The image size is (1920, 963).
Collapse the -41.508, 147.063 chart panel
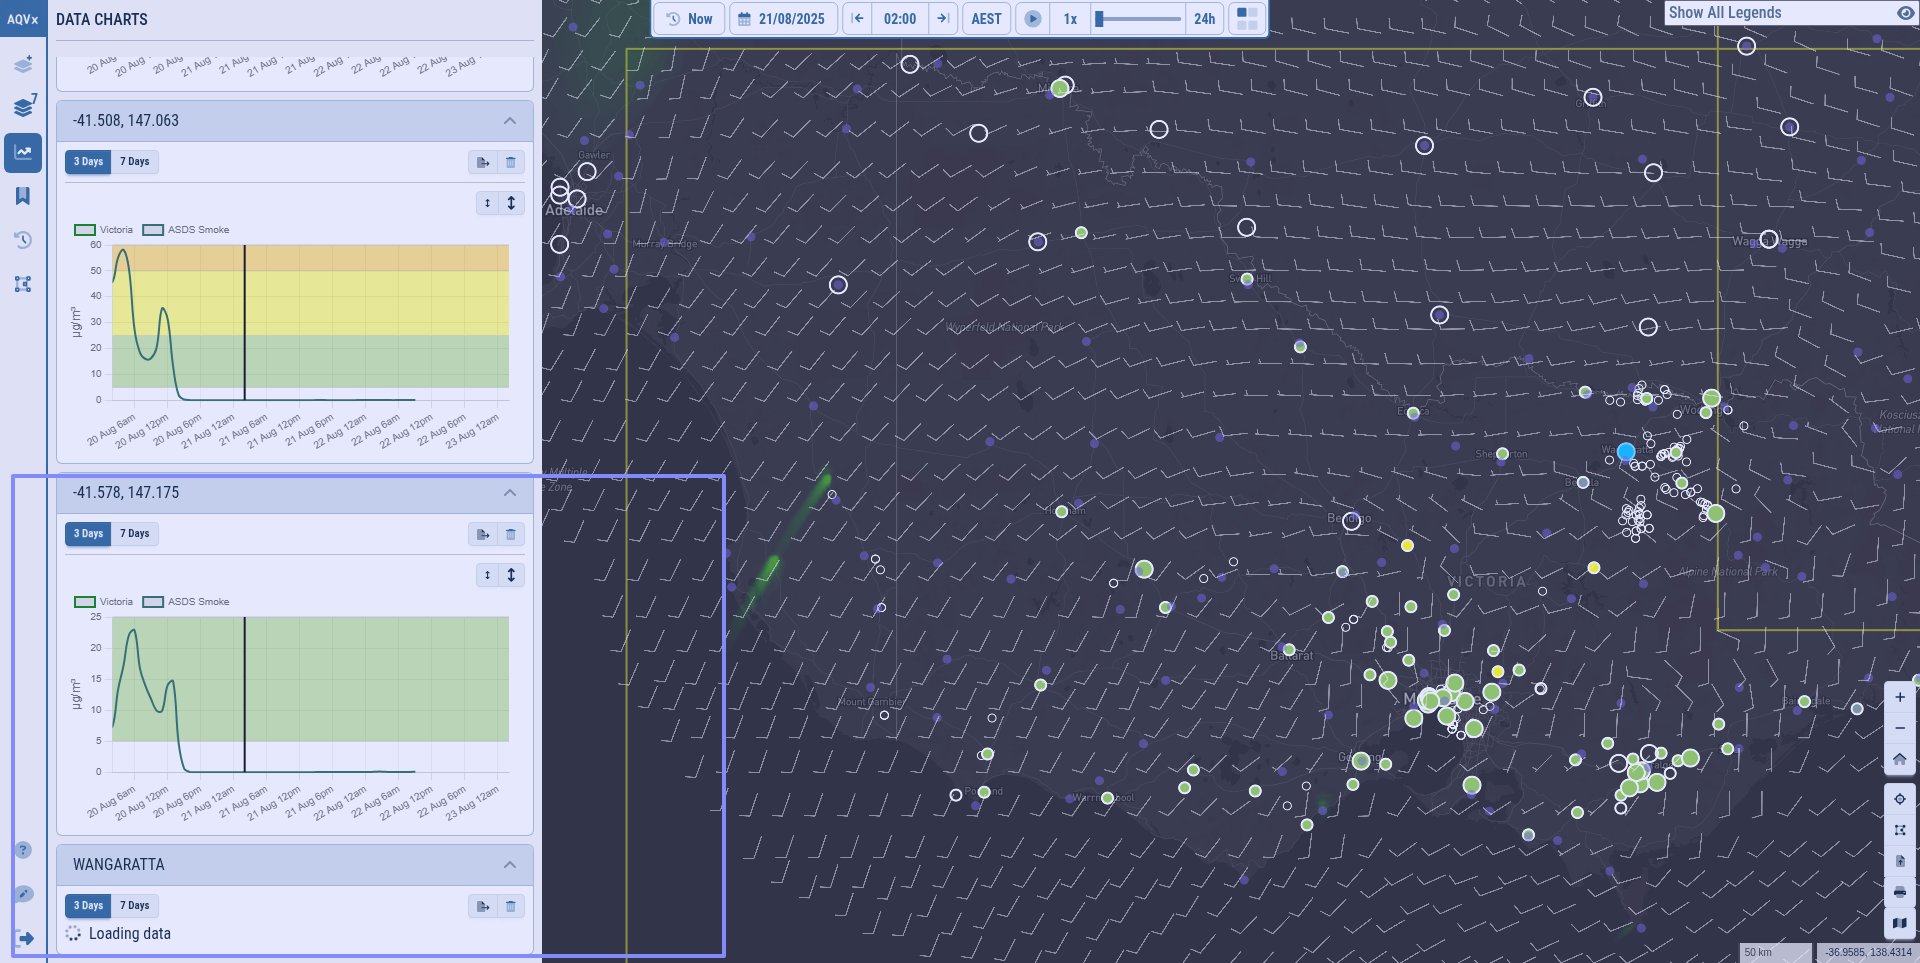[x=510, y=121]
